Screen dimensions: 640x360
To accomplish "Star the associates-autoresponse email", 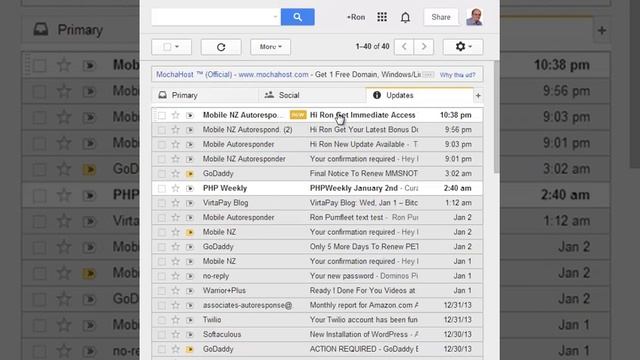I will pyautogui.click(x=176, y=305).
